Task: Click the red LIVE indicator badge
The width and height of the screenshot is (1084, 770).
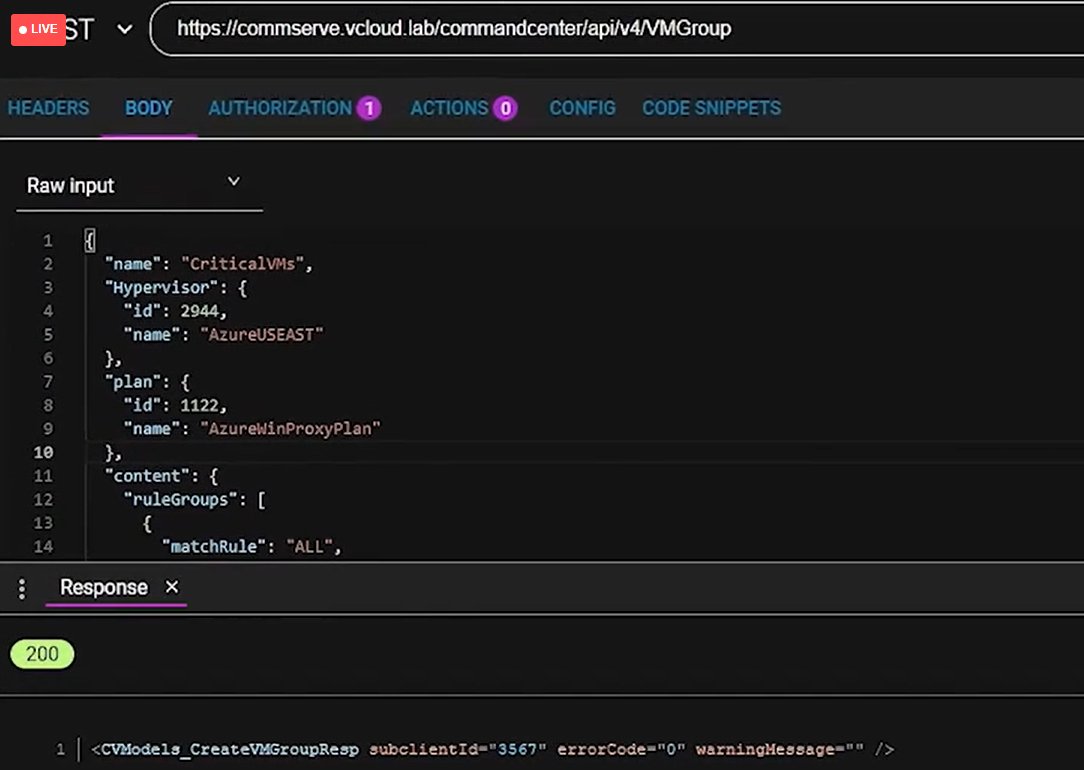Action: (38, 29)
